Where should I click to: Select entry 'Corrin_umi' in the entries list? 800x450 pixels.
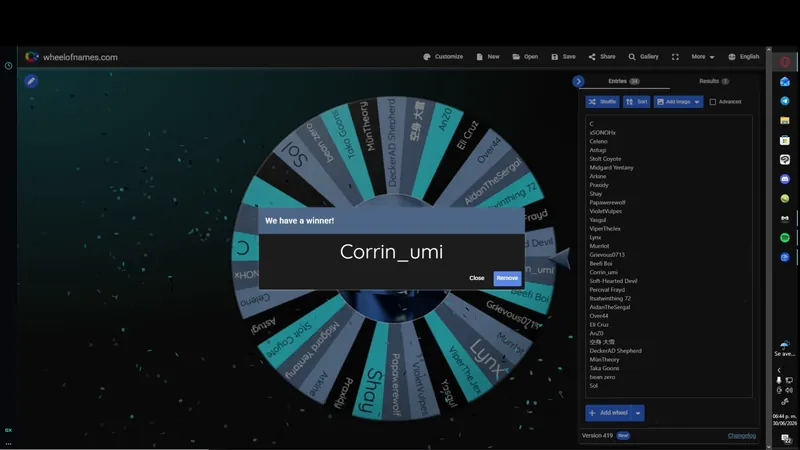point(604,272)
